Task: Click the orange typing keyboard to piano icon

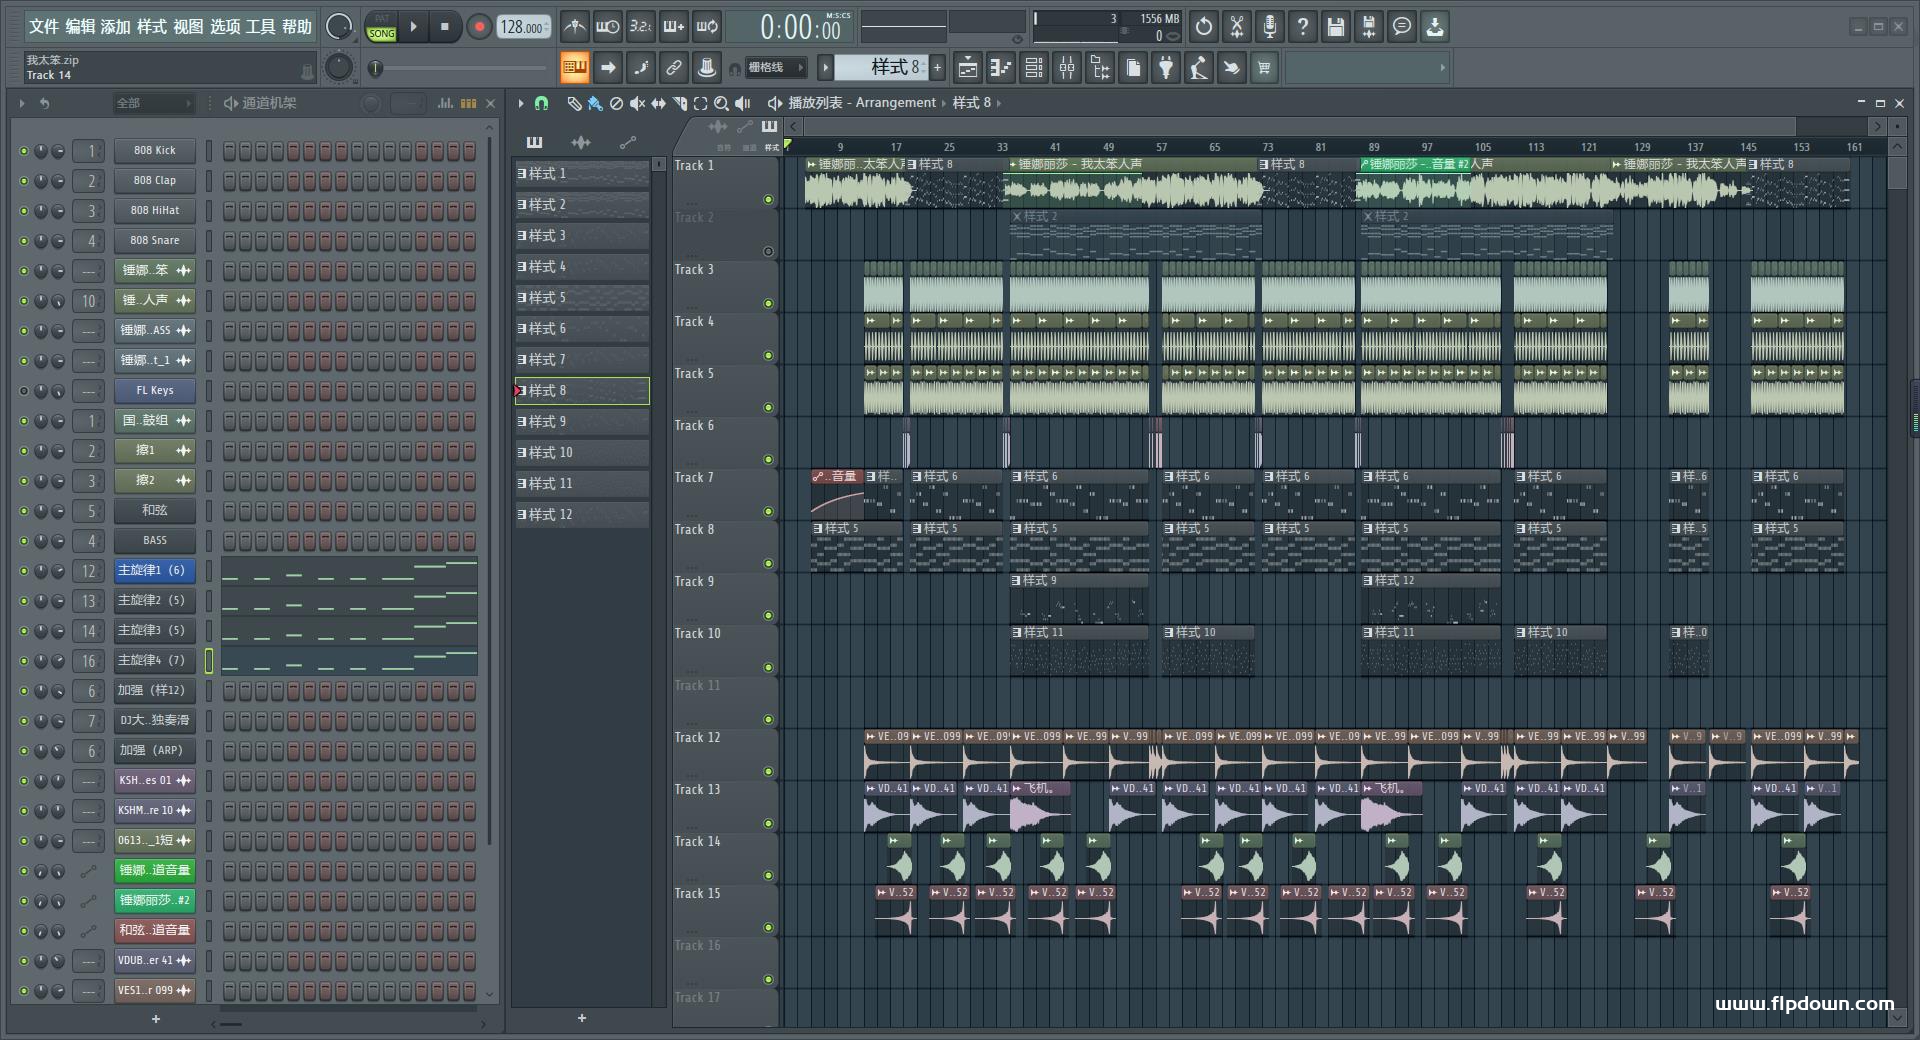Action: point(575,68)
